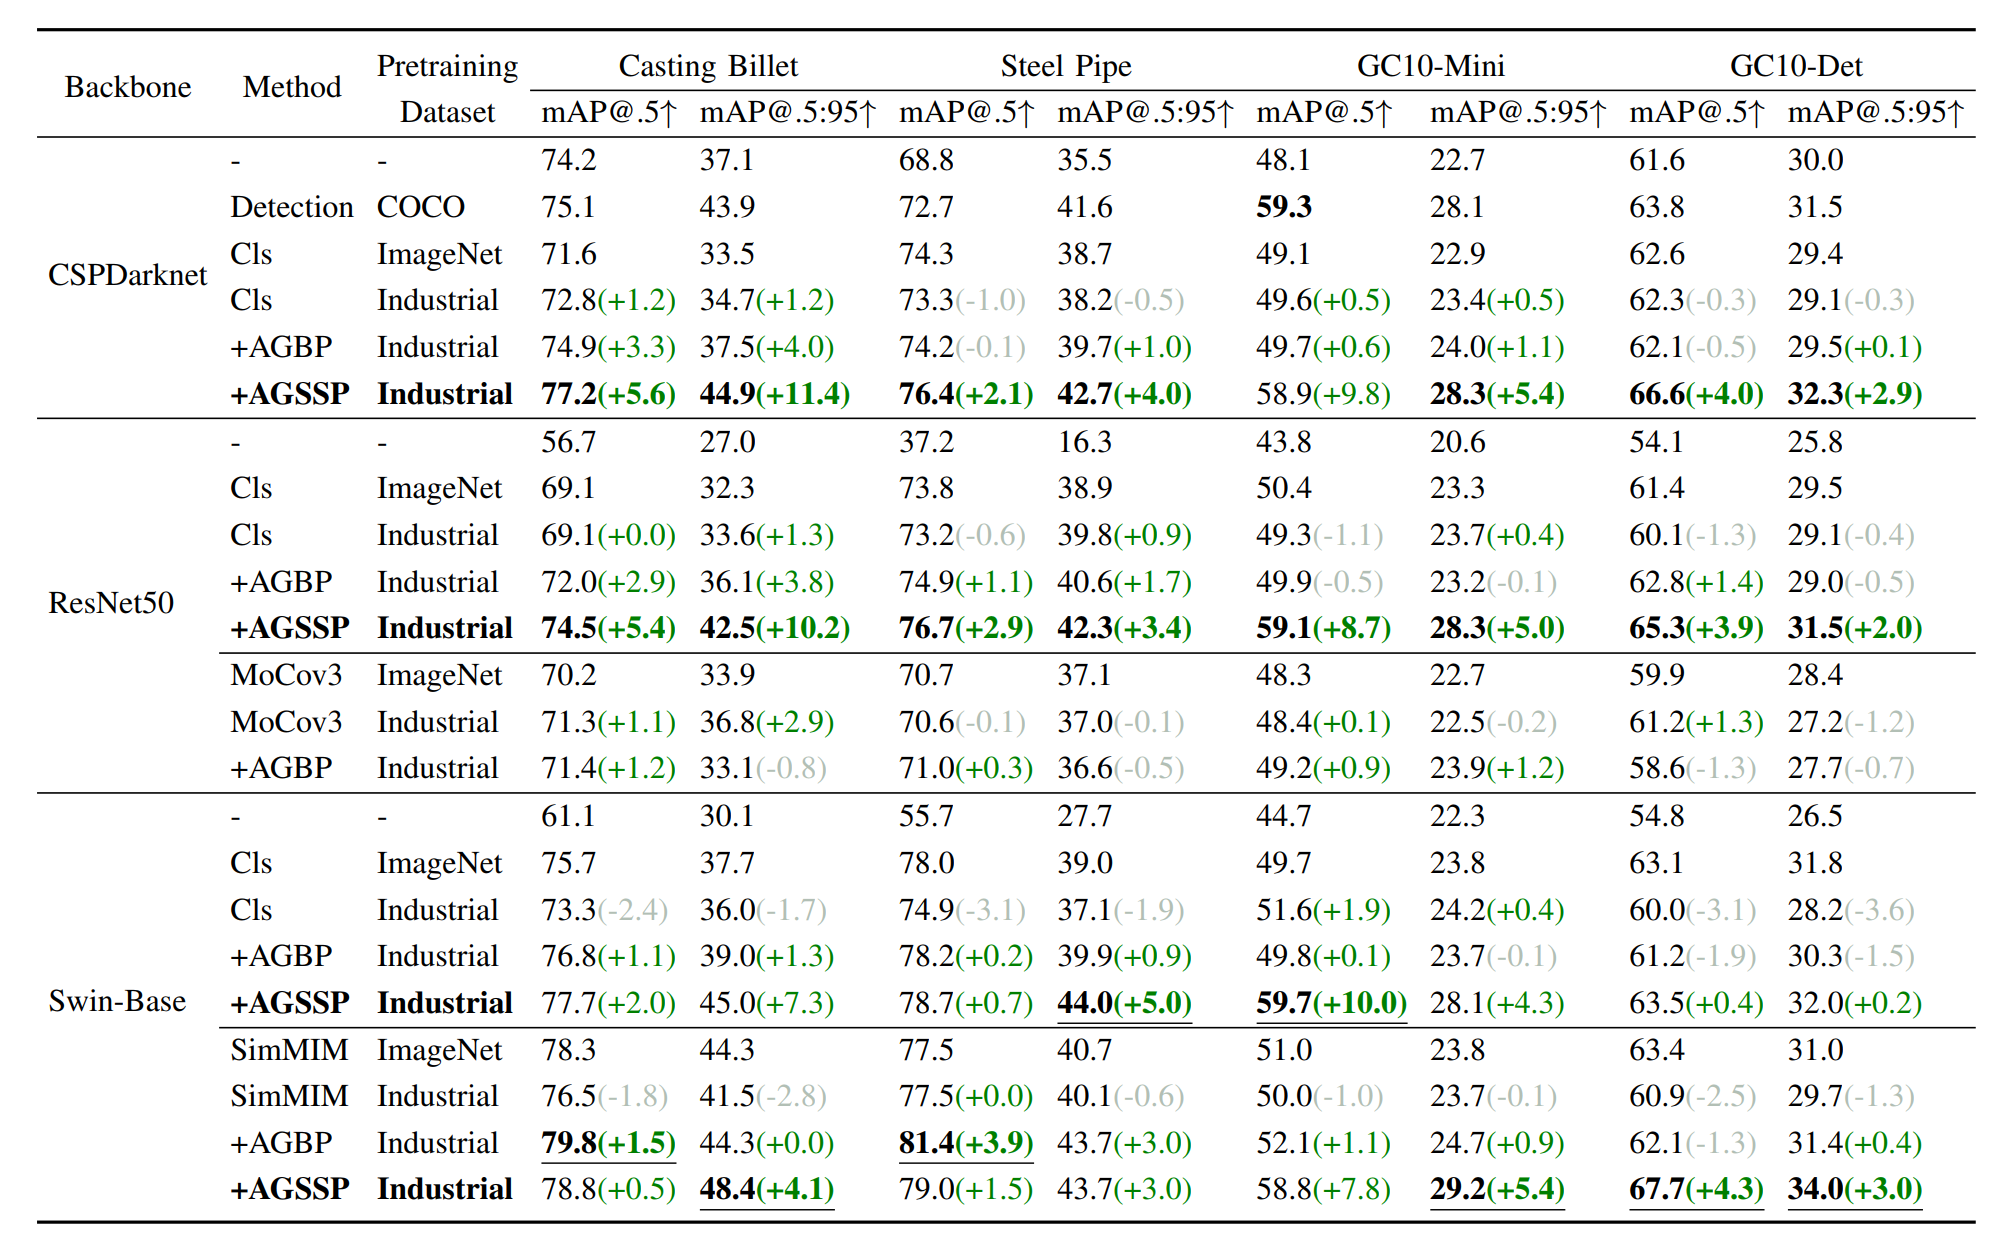The width and height of the screenshot is (2002, 1254).
Task: Select the "Swin-Base" backbone label
Action: [117, 1001]
